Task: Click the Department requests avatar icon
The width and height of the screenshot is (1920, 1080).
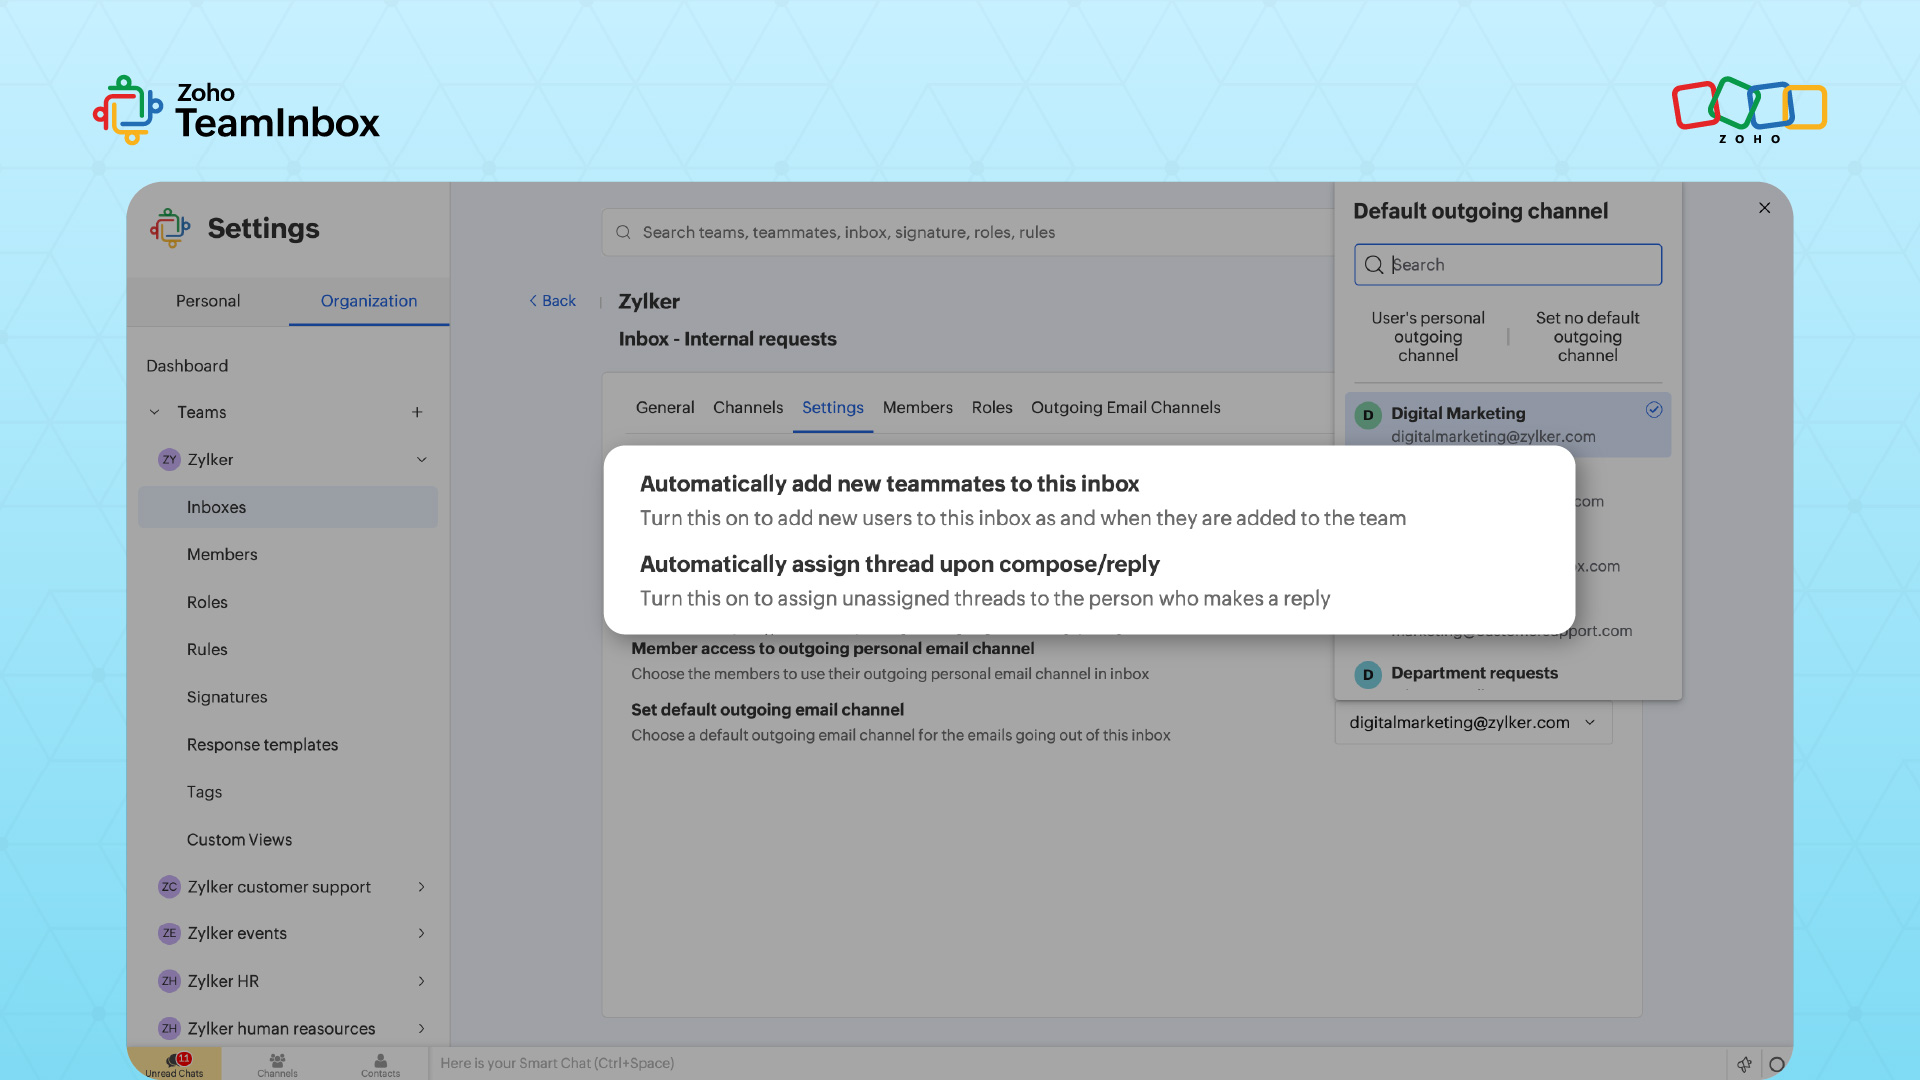Action: tap(1367, 675)
